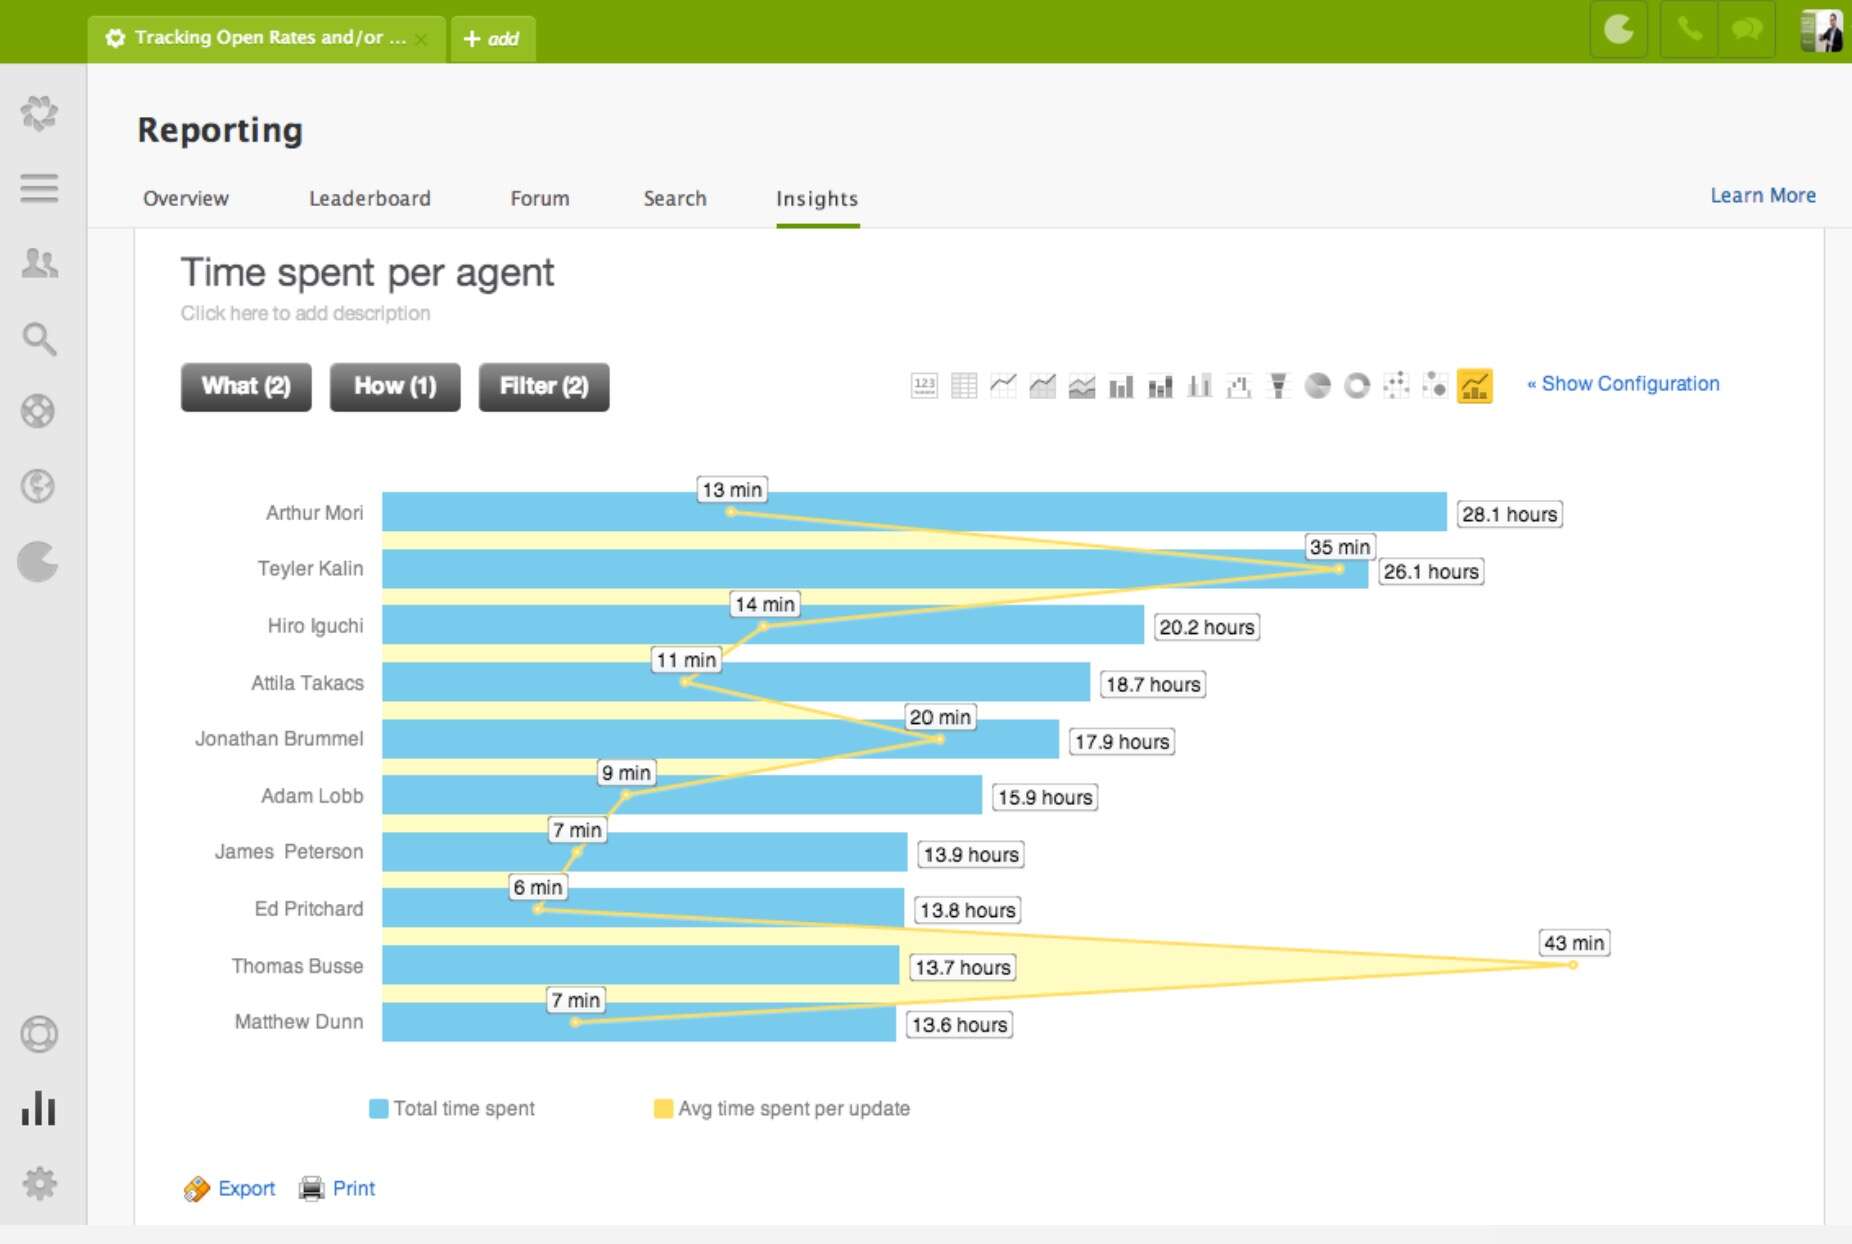
Task: Switch to the Leaderboard tab
Action: point(370,198)
